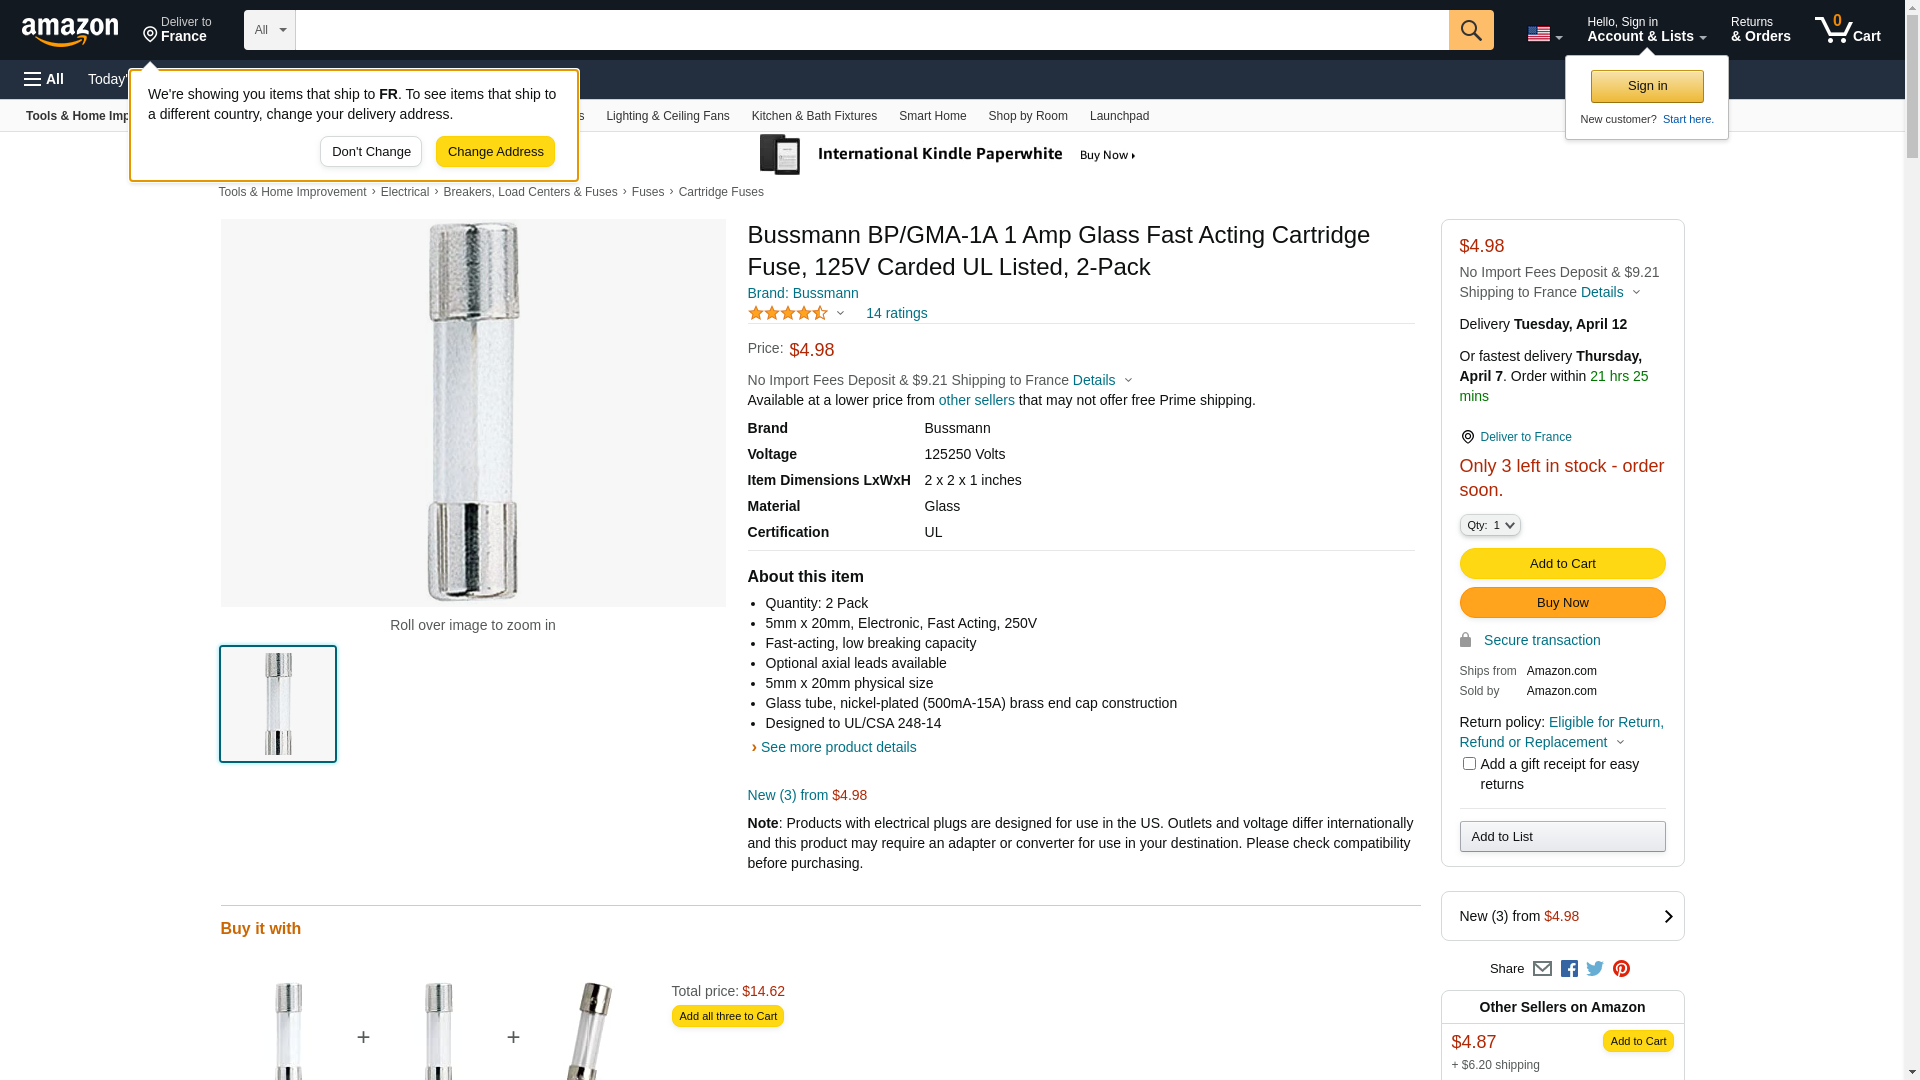The width and height of the screenshot is (1920, 1080).
Task: Share product on Pinterest icon
Action: 1621,968
